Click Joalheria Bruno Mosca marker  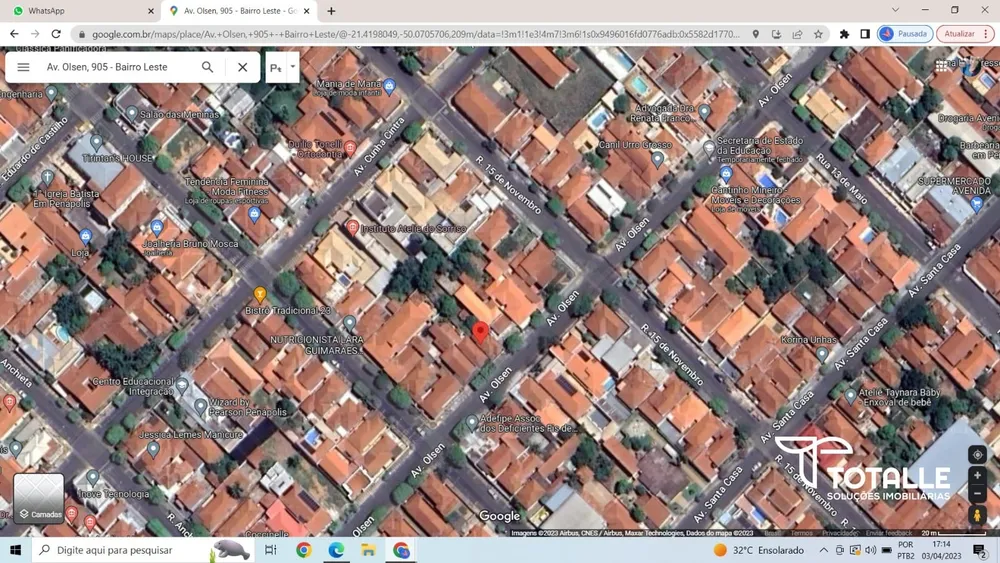[157, 227]
